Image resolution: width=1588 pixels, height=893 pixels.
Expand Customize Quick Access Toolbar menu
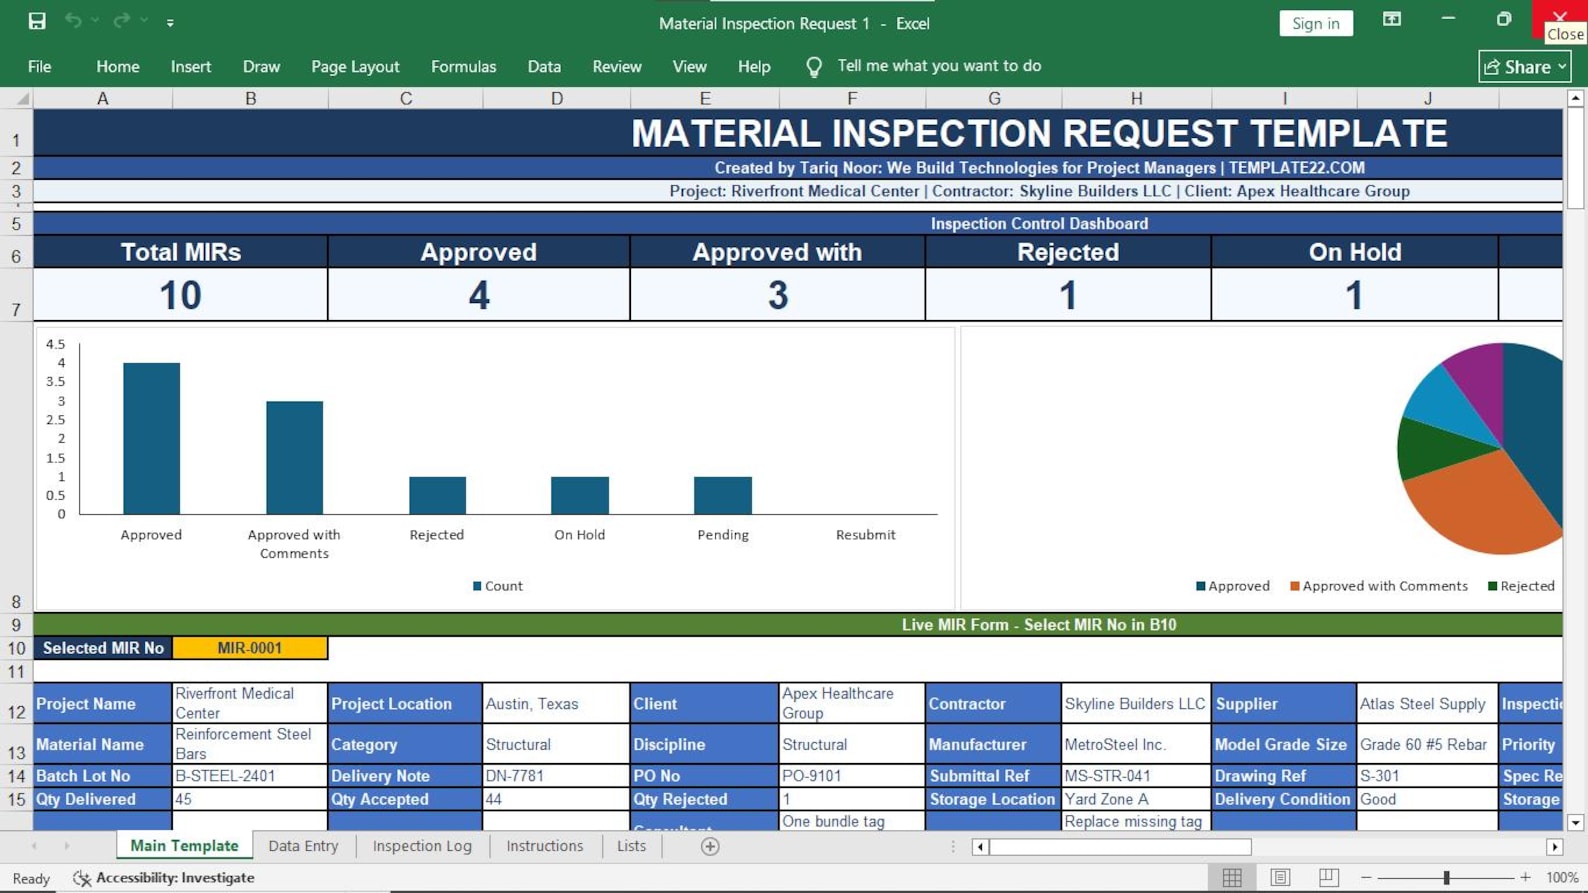(170, 22)
